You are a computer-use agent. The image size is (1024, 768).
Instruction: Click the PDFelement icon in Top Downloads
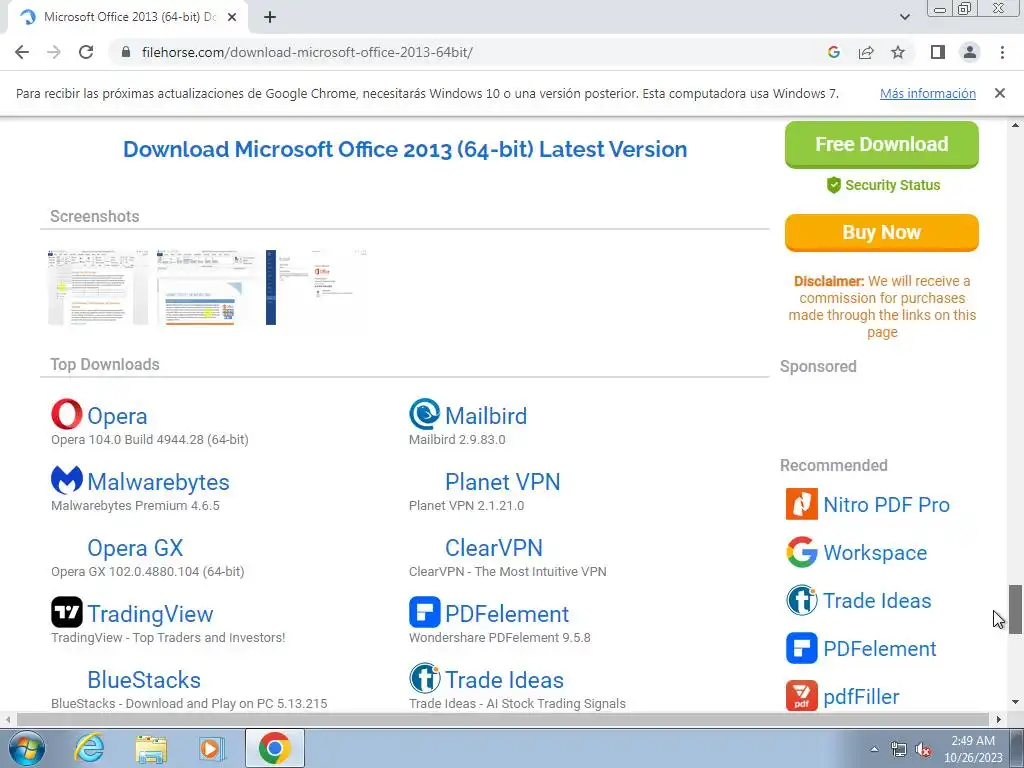point(424,612)
